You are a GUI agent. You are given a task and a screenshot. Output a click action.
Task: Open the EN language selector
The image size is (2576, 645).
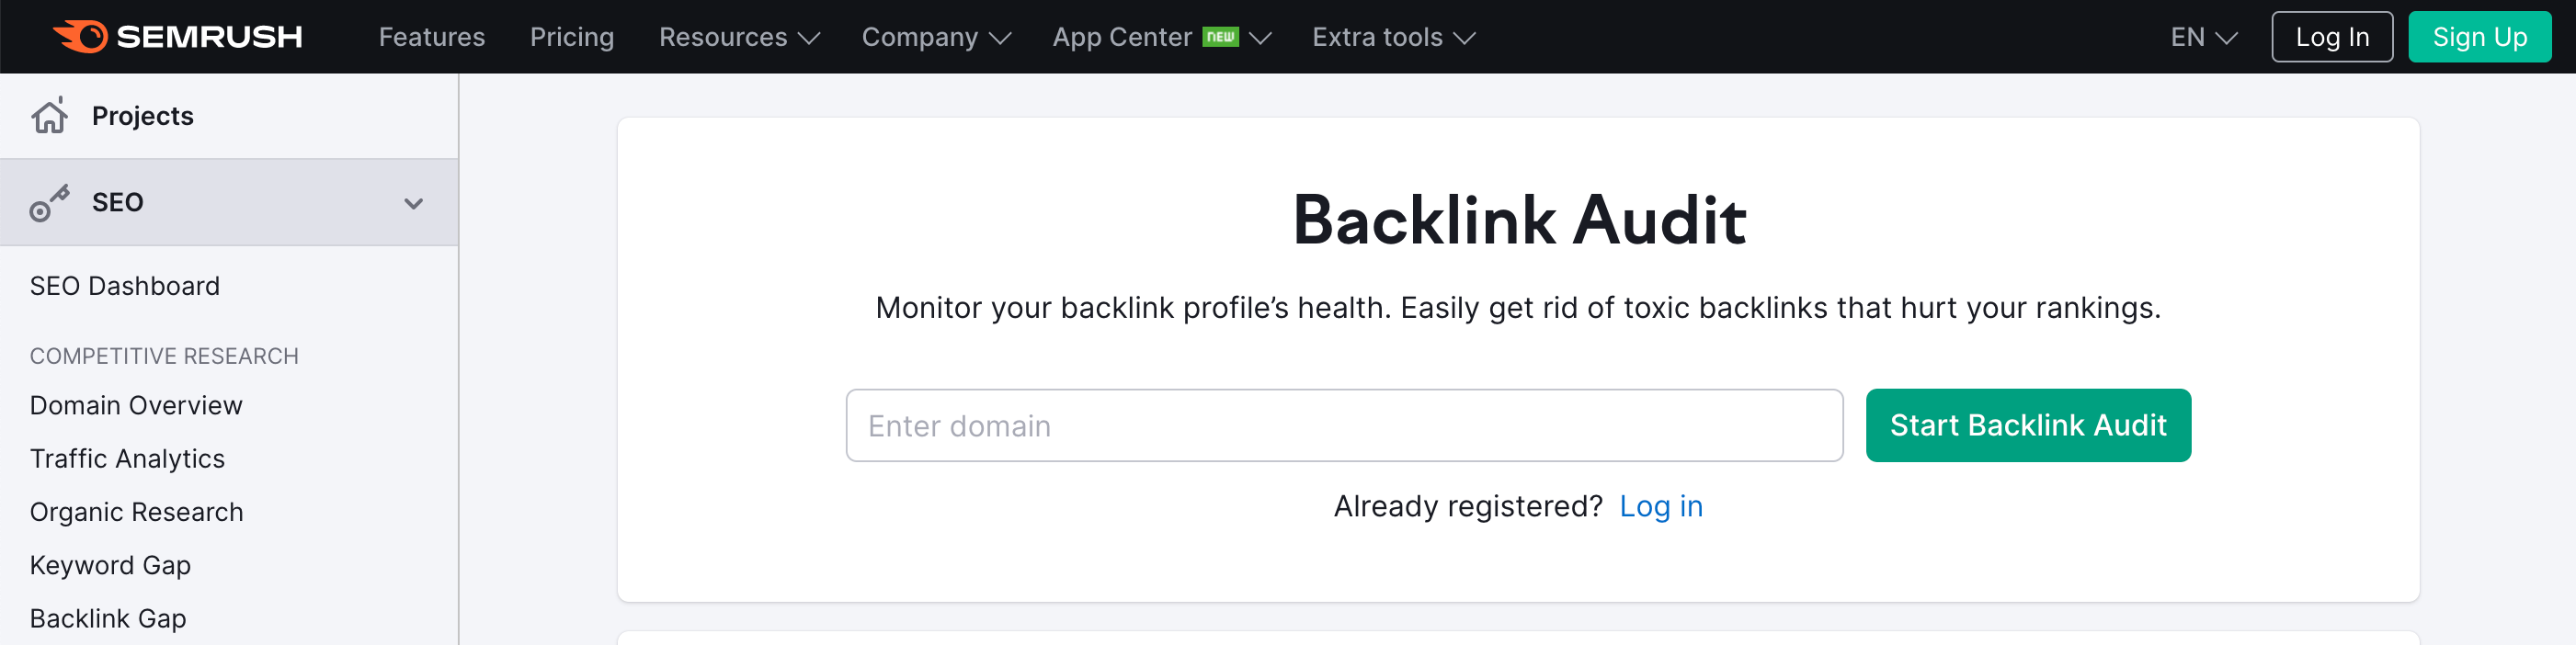click(2203, 37)
